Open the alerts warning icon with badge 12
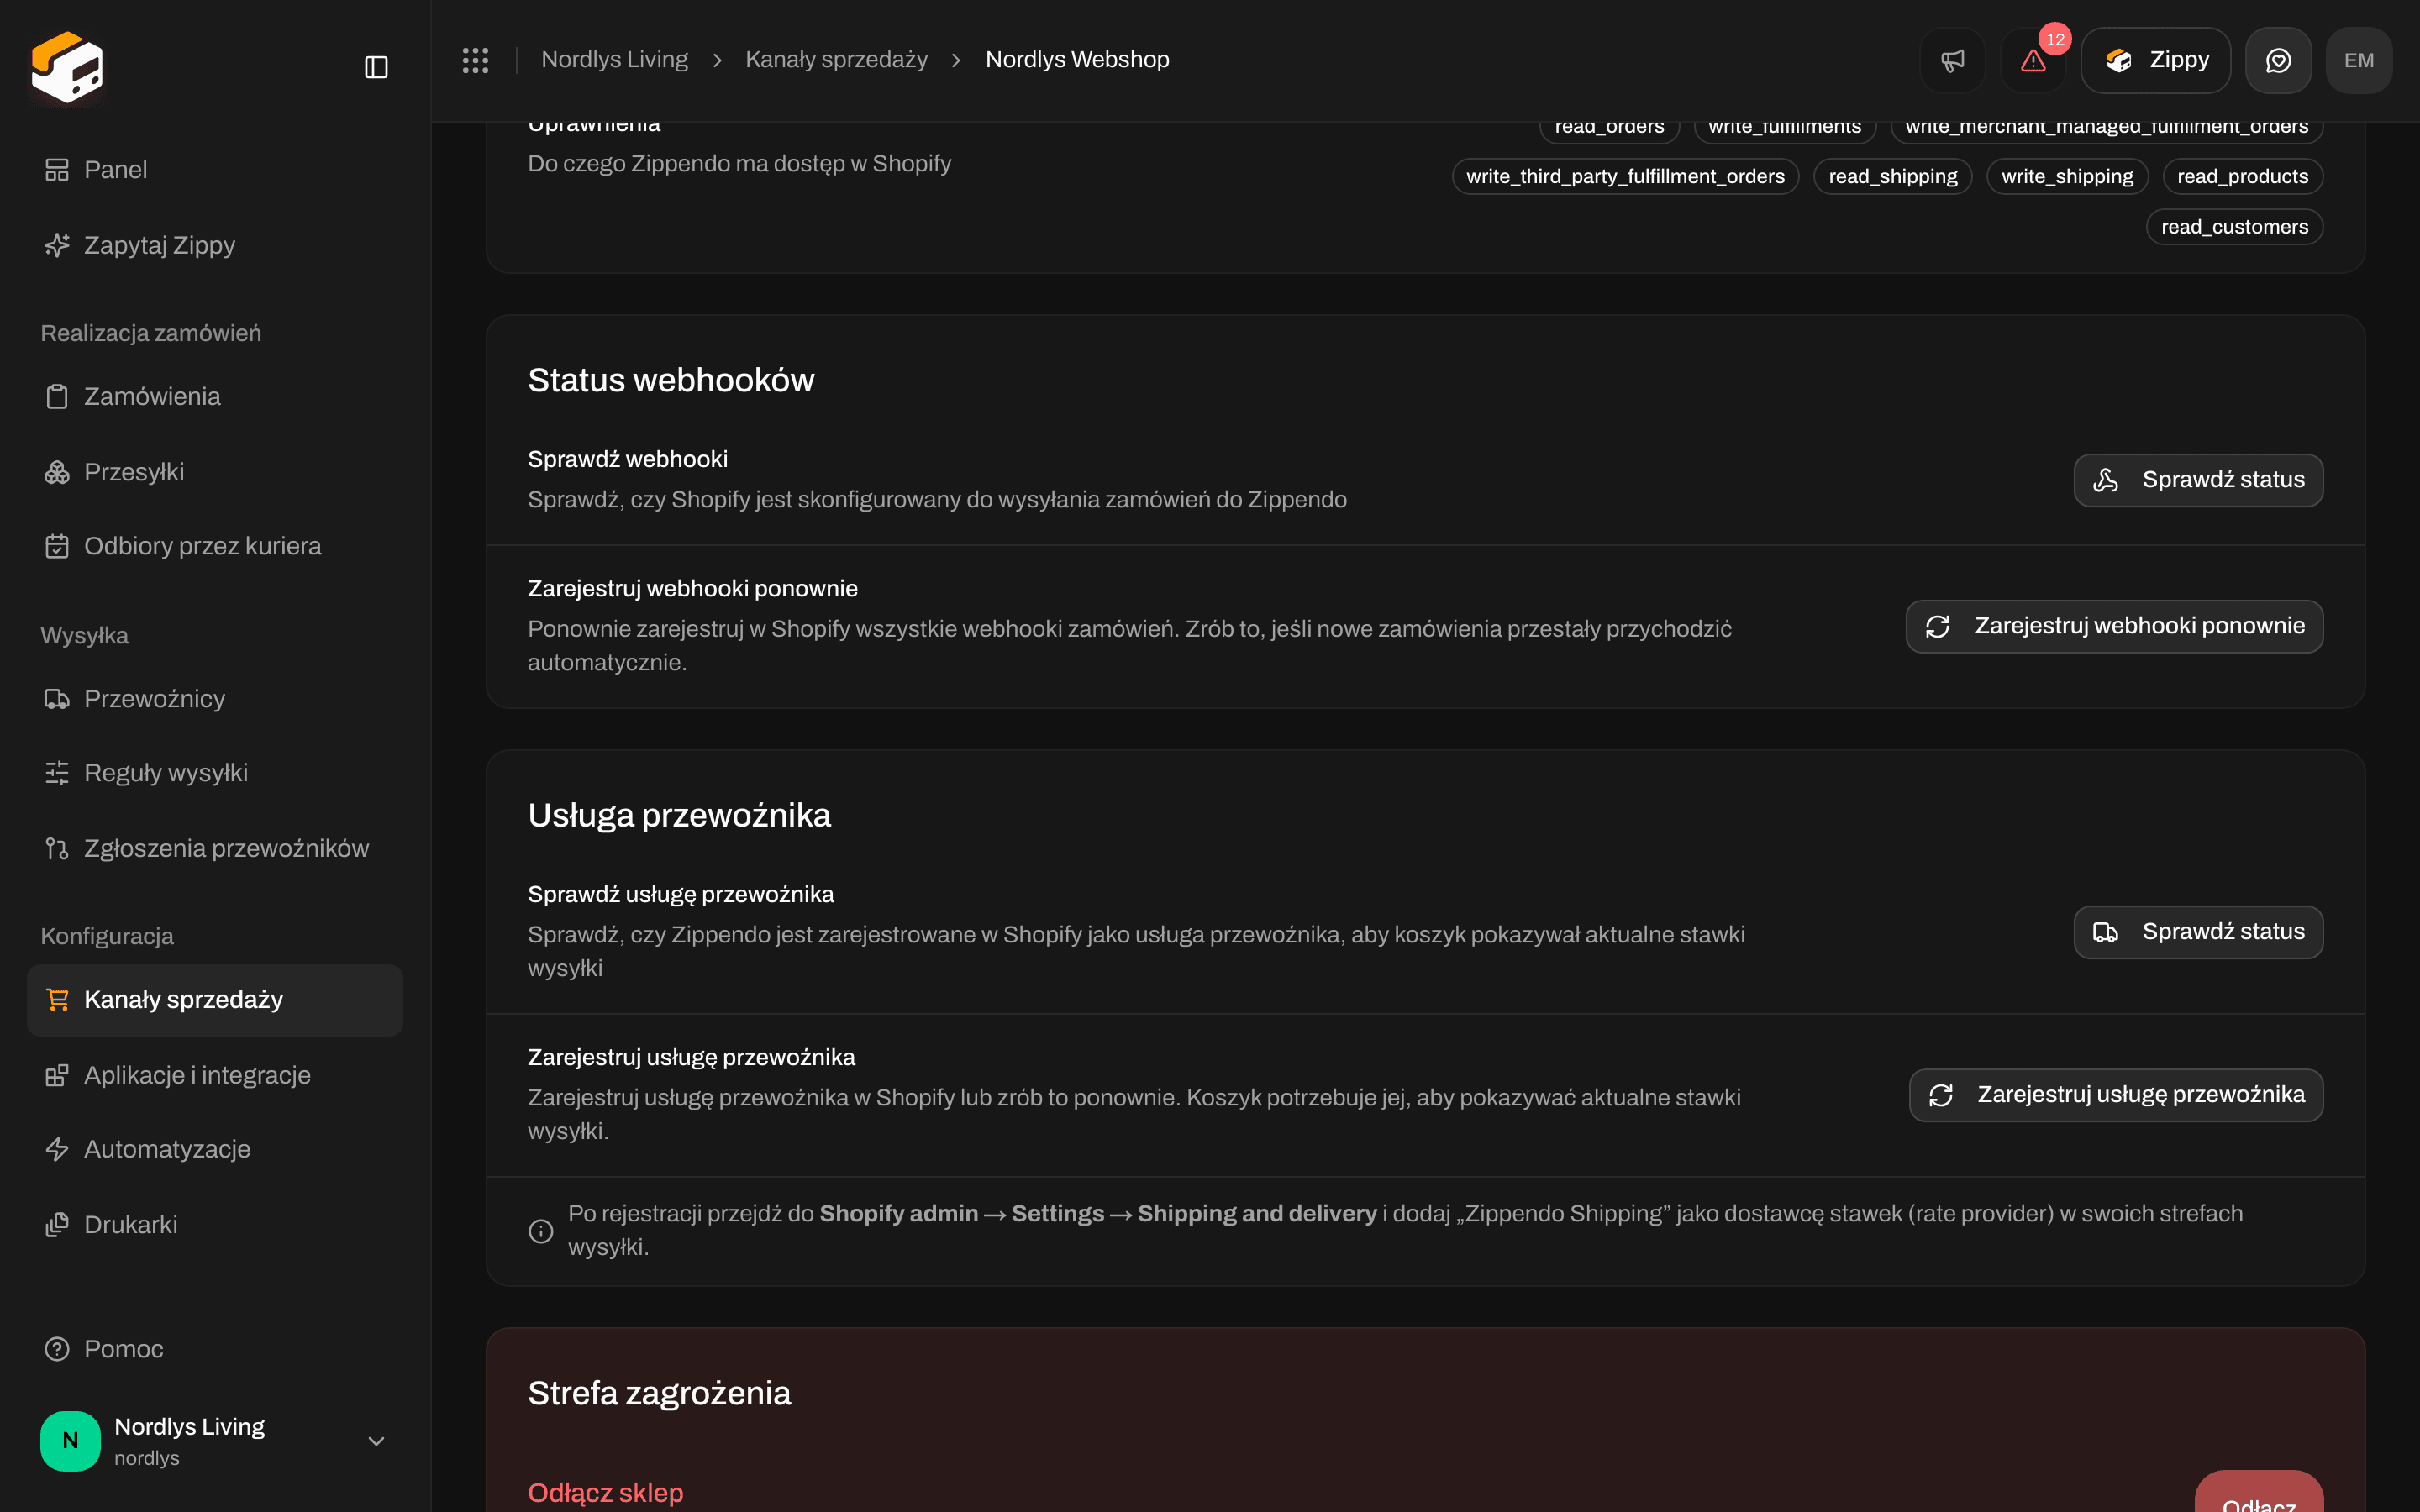This screenshot has width=2420, height=1512. tap(2033, 60)
